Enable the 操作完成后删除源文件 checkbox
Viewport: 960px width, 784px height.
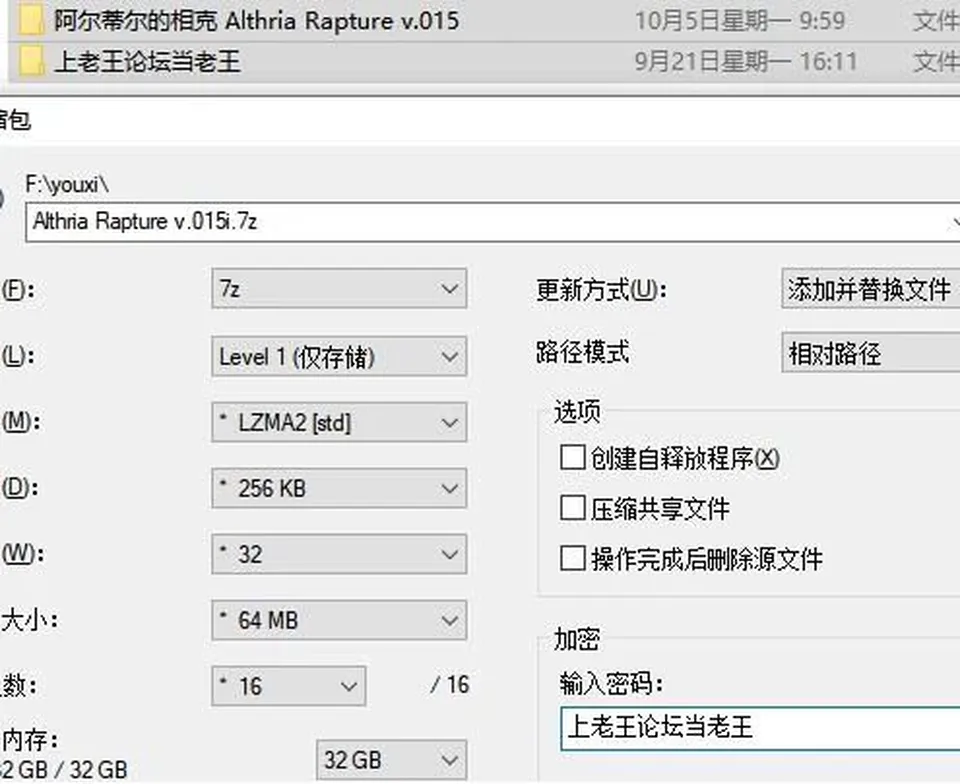pyautogui.click(x=573, y=558)
